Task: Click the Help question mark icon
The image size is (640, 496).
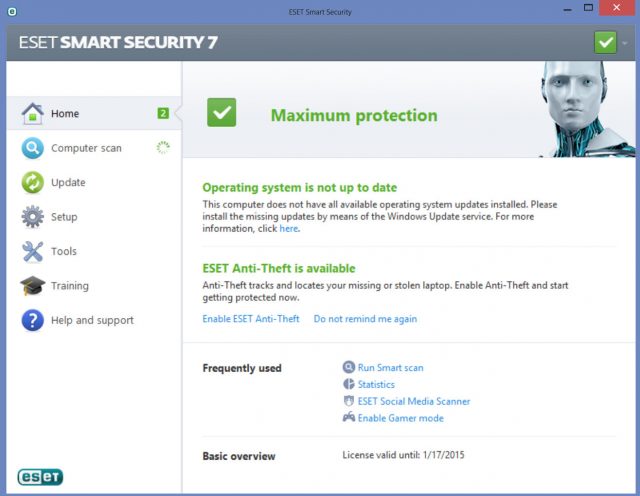Action: [33, 320]
